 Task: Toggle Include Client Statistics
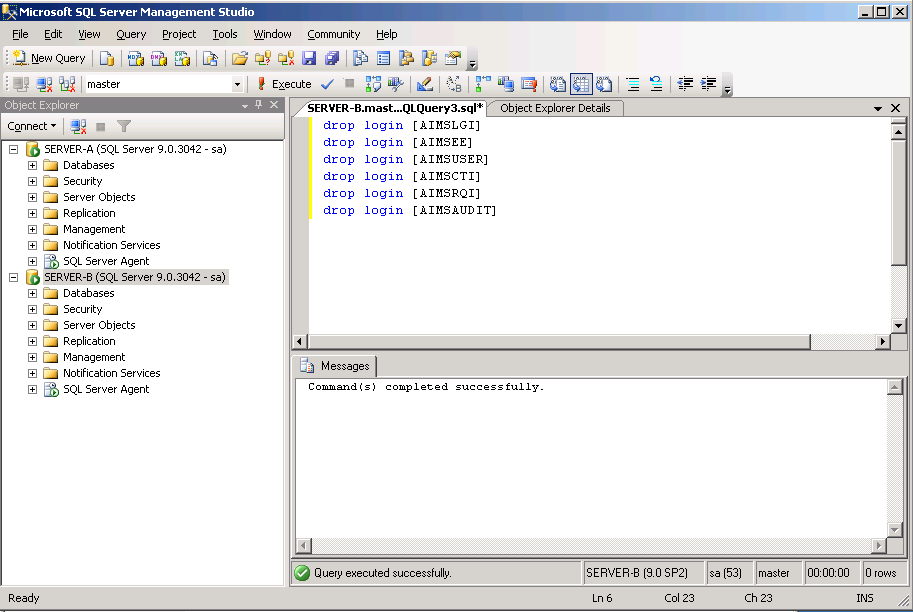[504, 84]
